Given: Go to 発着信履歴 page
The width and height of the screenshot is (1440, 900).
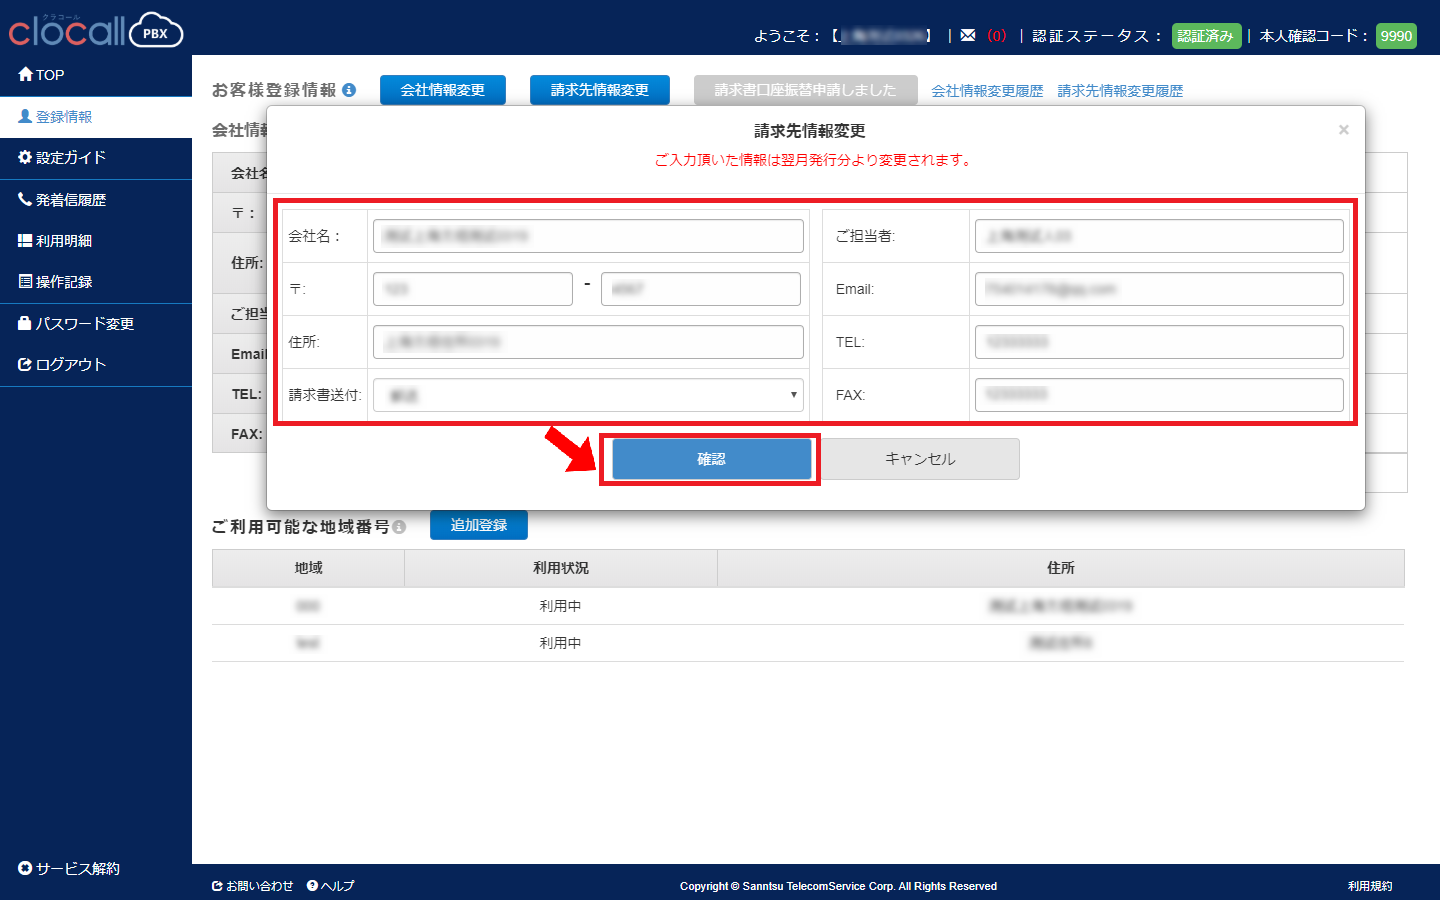Looking at the screenshot, I should (x=62, y=200).
